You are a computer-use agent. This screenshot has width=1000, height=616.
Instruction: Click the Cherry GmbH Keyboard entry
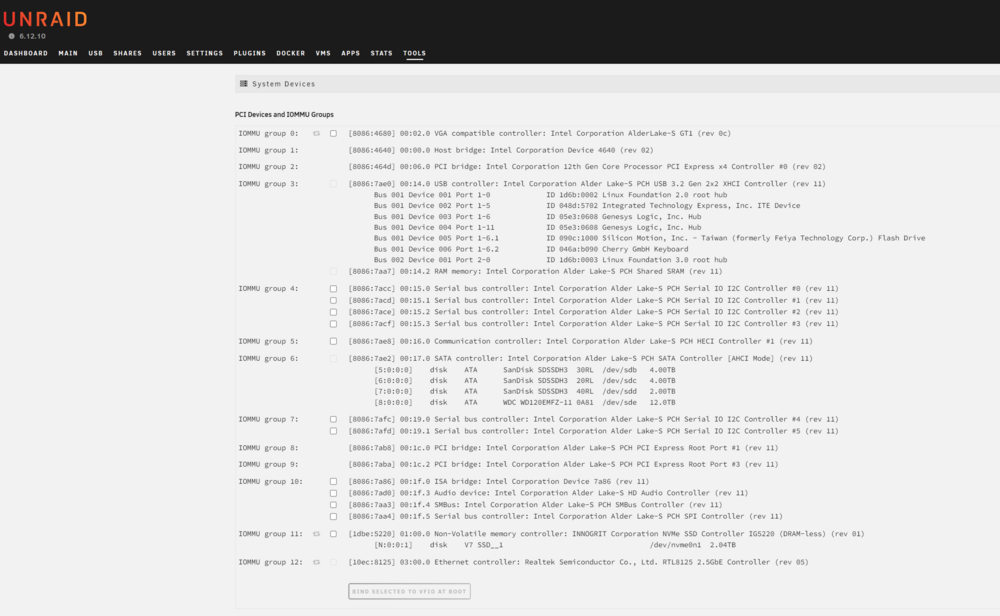(531, 249)
